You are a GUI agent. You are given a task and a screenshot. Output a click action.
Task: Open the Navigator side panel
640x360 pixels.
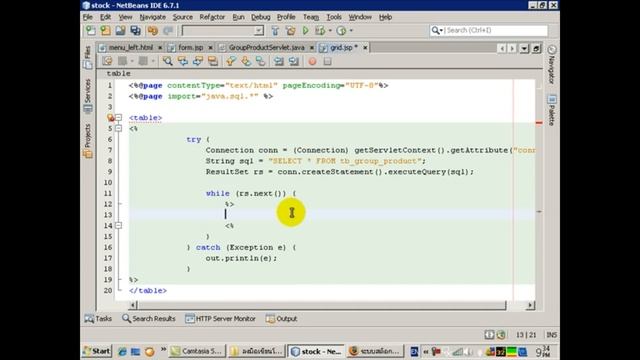tap(551, 64)
